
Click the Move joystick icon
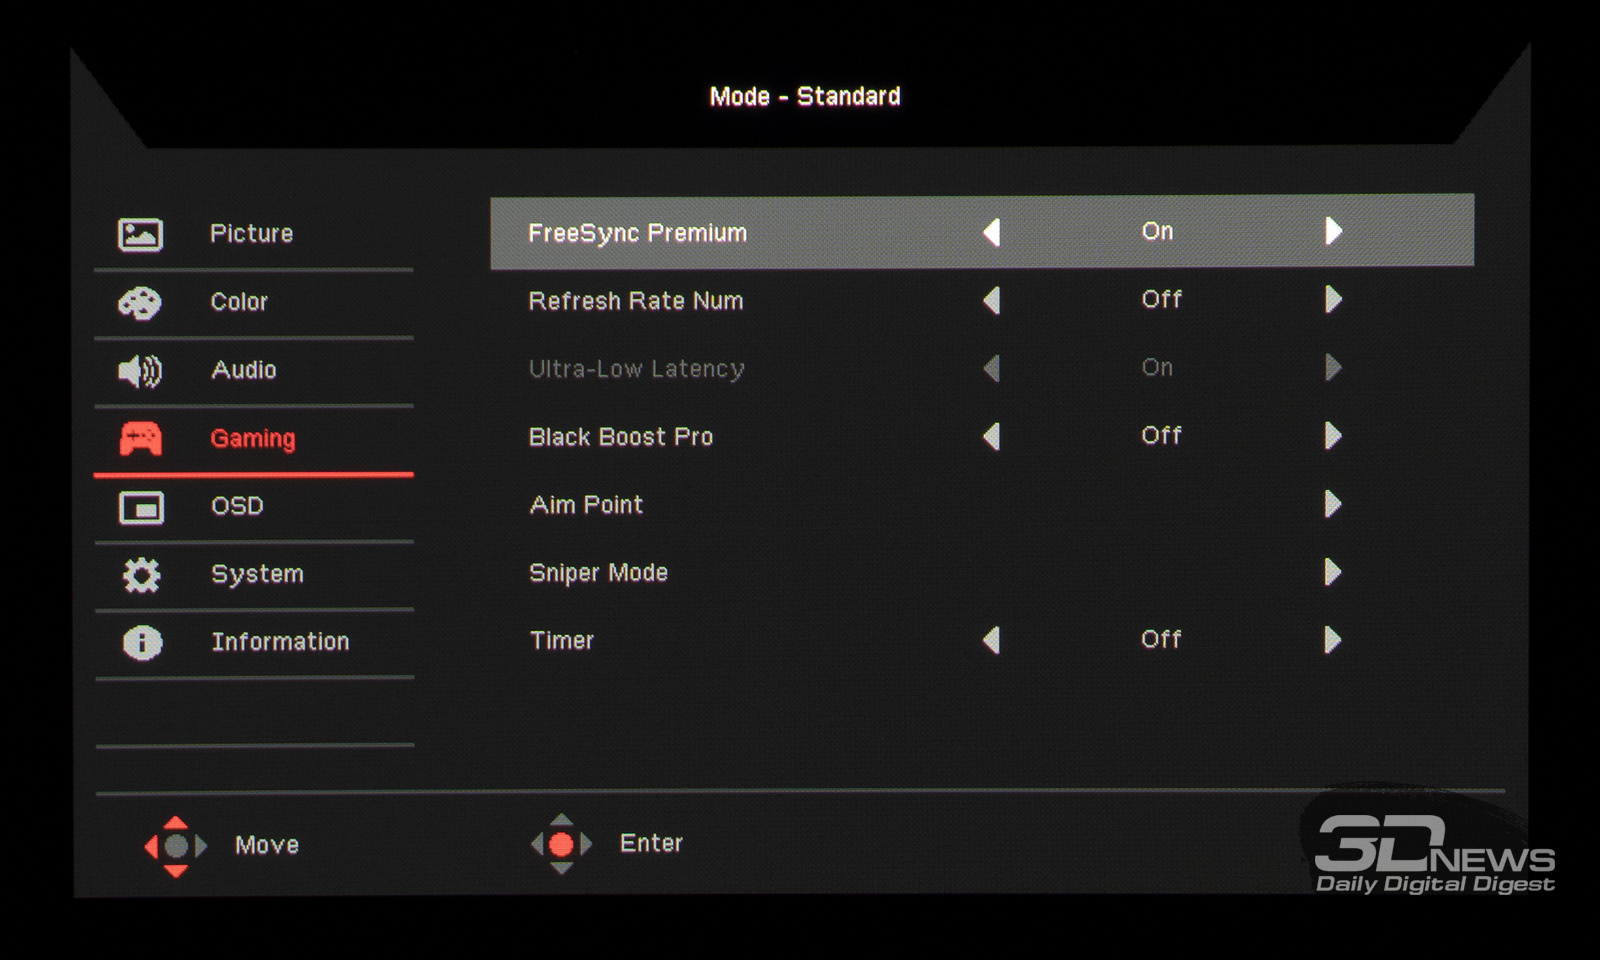(x=176, y=846)
